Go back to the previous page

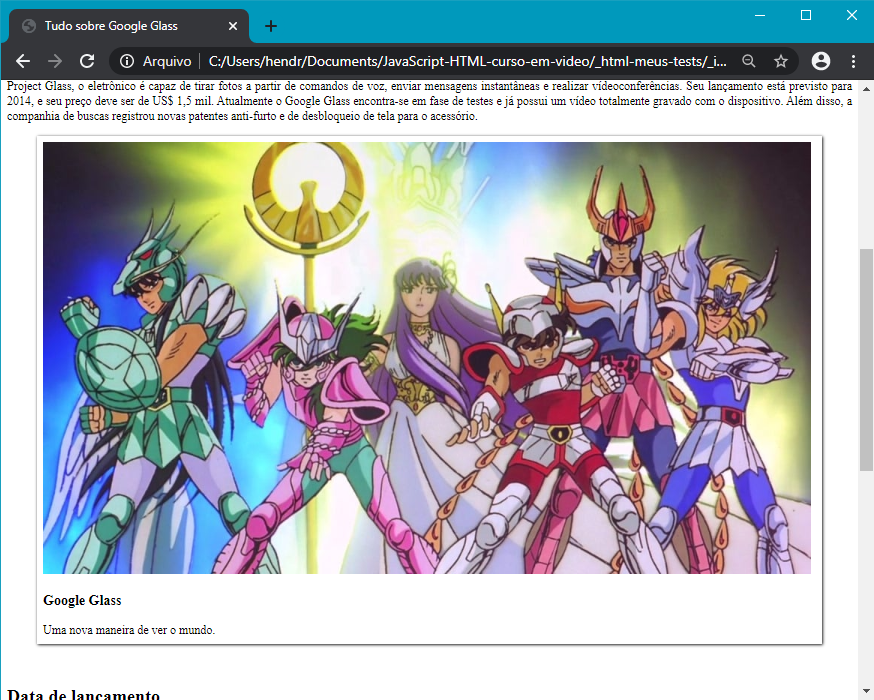[x=23, y=61]
